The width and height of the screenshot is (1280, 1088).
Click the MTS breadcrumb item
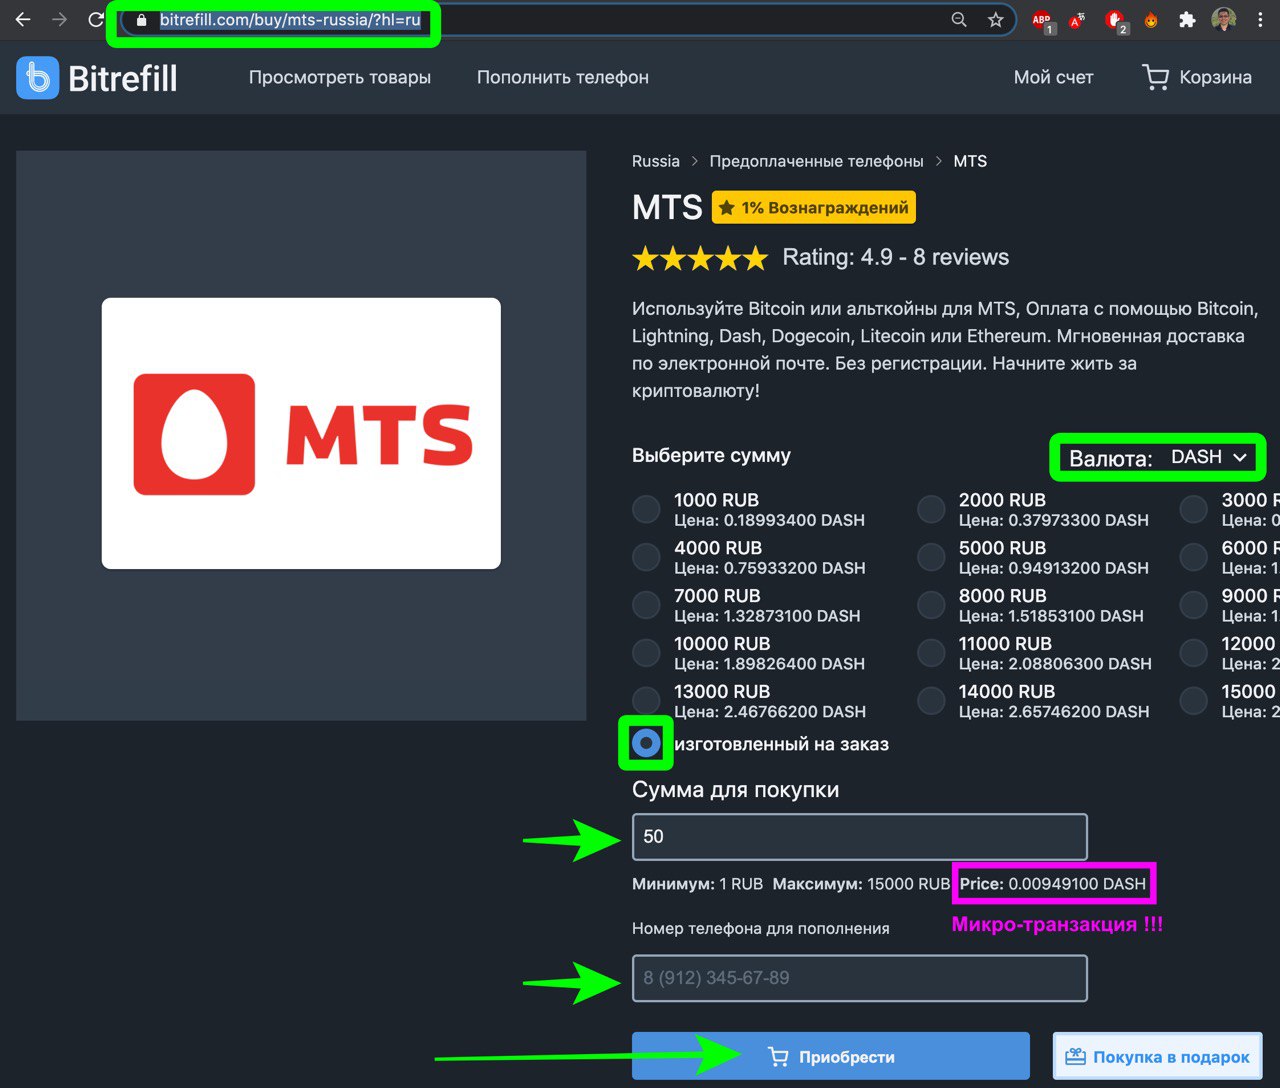[970, 161]
